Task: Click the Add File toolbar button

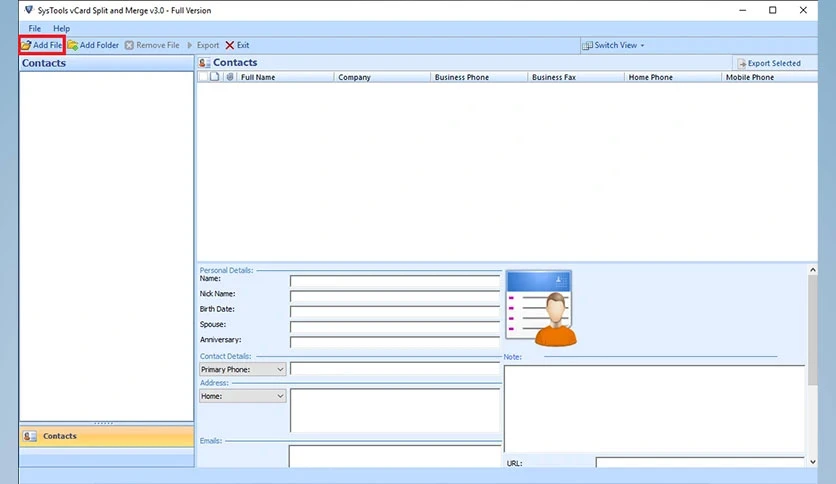Action: pyautogui.click(x=42, y=45)
